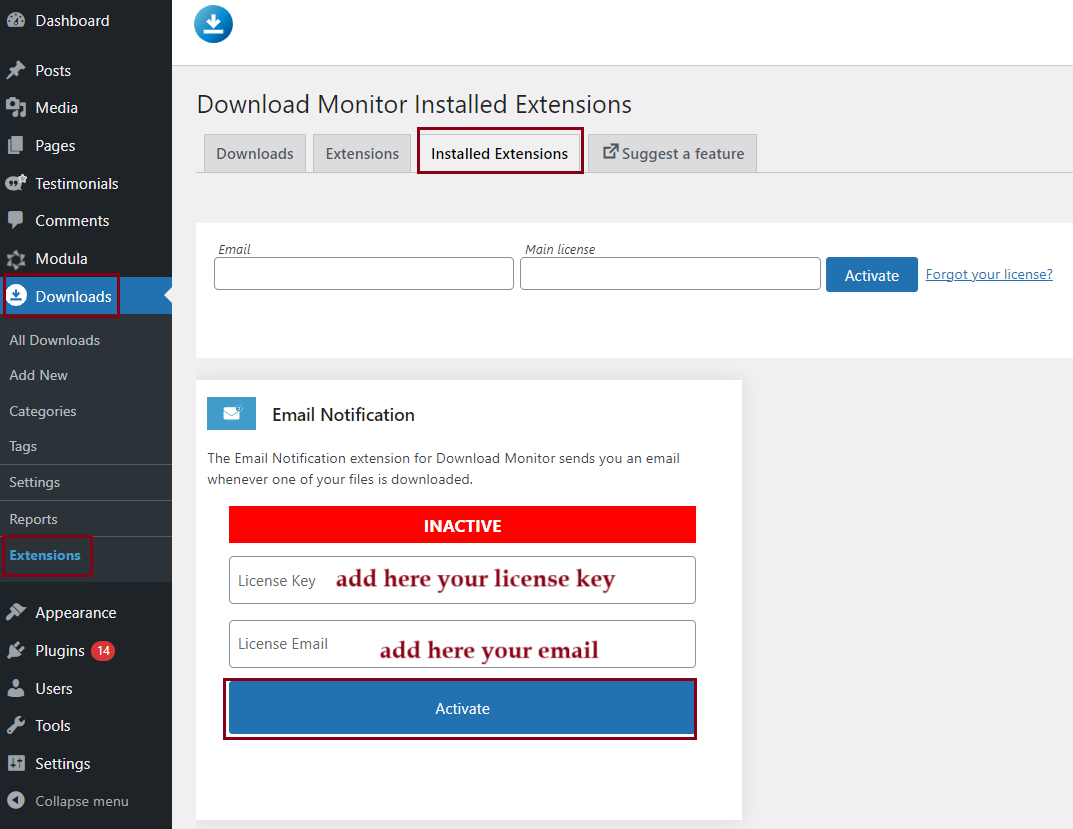This screenshot has width=1073, height=829.
Task: Click the Email Notification envelope icon
Action: pyautogui.click(x=231, y=413)
